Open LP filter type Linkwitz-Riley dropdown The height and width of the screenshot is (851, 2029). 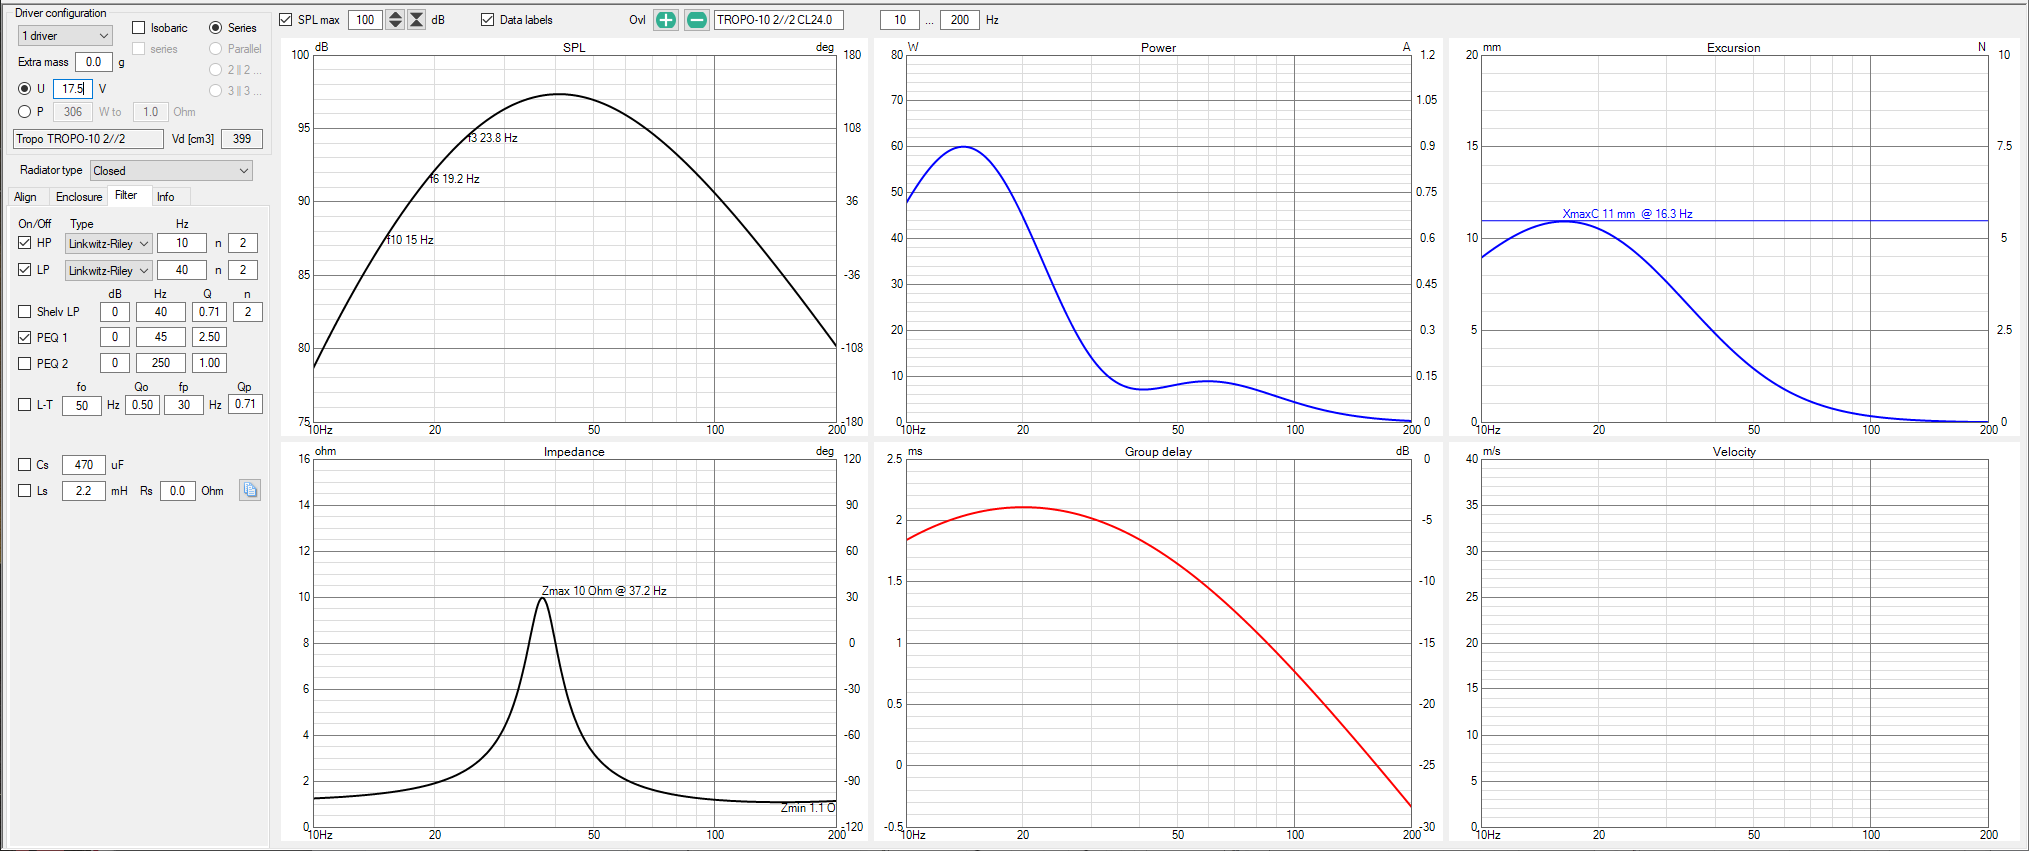tap(109, 271)
